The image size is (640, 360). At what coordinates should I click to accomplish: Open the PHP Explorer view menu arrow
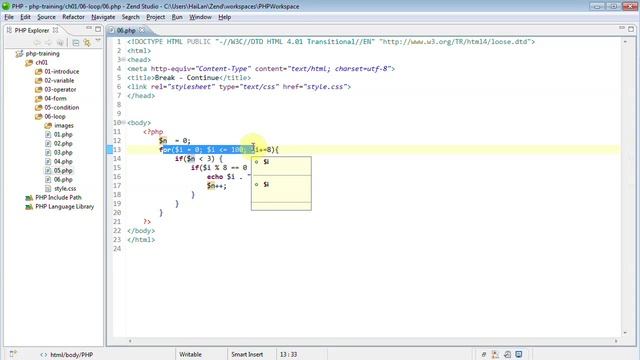98,41
